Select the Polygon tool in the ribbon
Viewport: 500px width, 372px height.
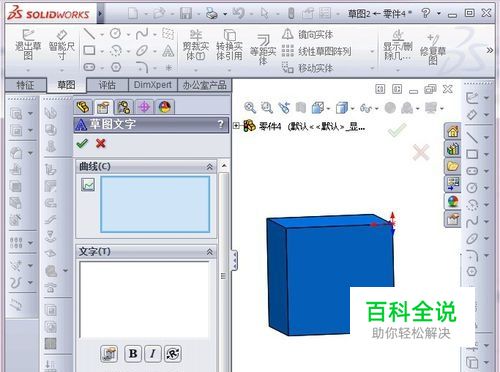116,67
